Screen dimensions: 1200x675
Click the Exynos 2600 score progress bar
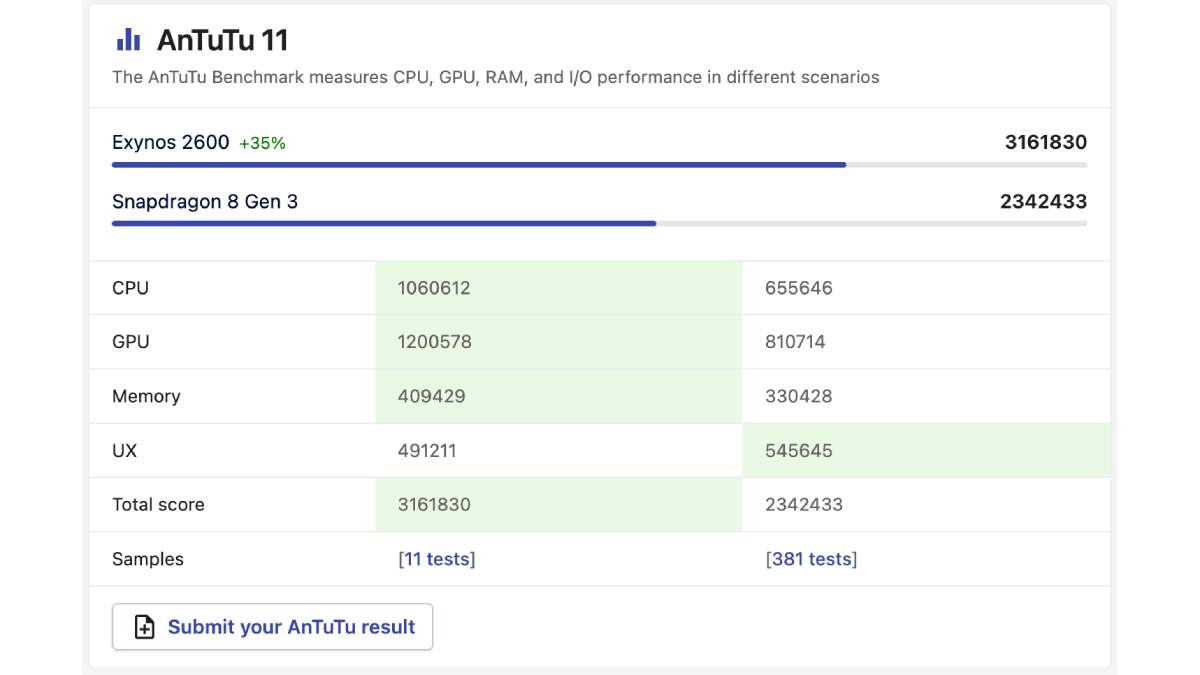click(x=599, y=165)
